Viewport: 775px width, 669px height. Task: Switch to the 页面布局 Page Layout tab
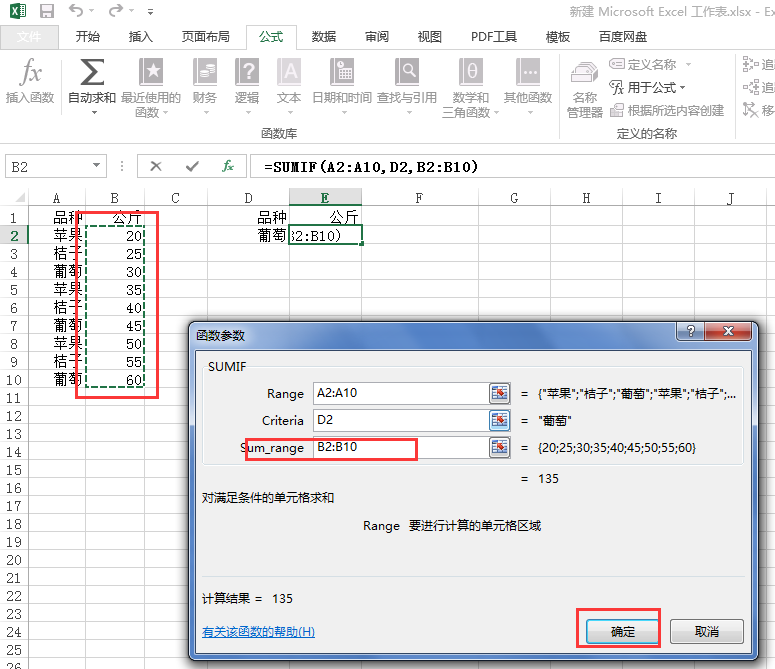tap(205, 37)
